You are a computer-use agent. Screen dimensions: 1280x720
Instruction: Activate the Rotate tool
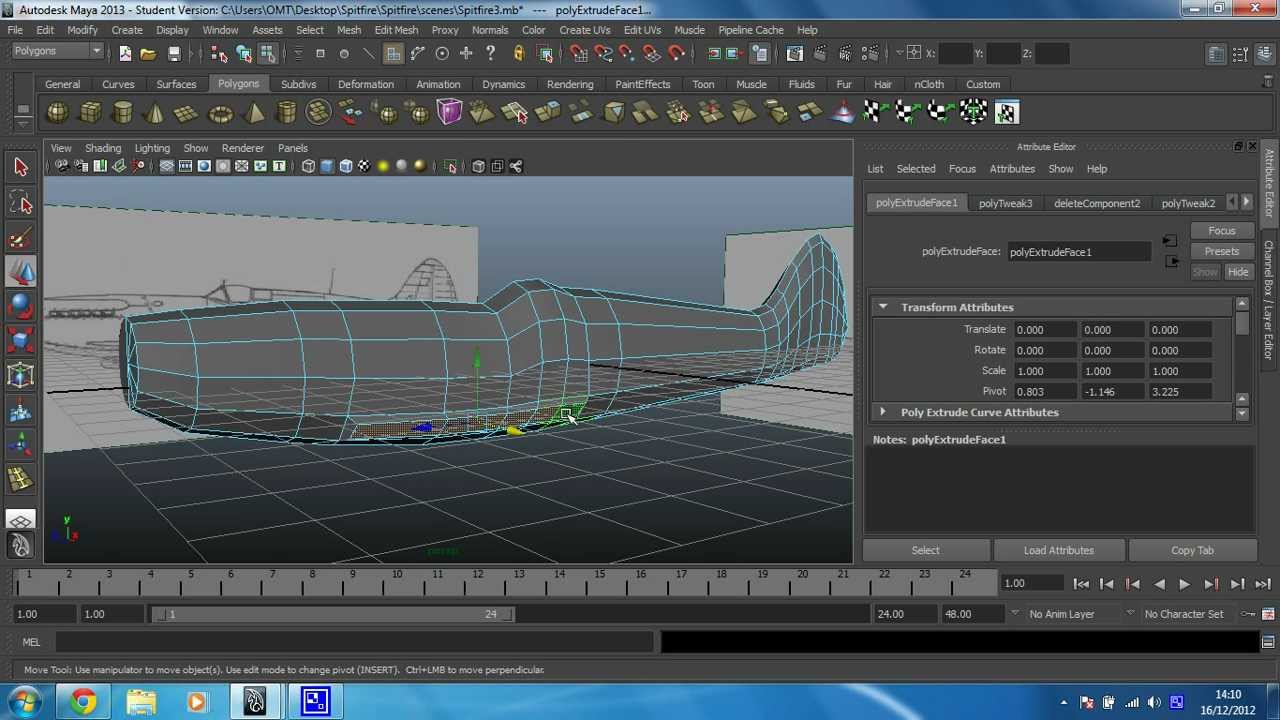tap(21, 306)
